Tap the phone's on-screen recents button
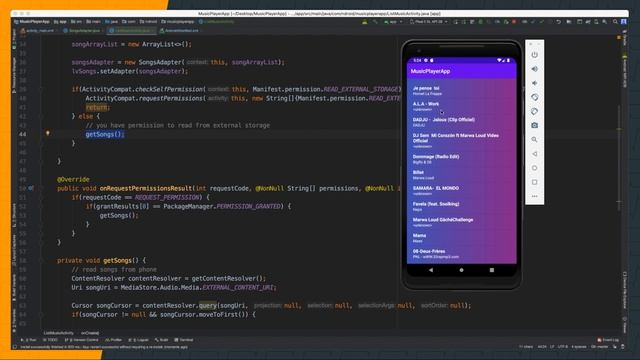This screenshot has width=640, height=360. 492,270
